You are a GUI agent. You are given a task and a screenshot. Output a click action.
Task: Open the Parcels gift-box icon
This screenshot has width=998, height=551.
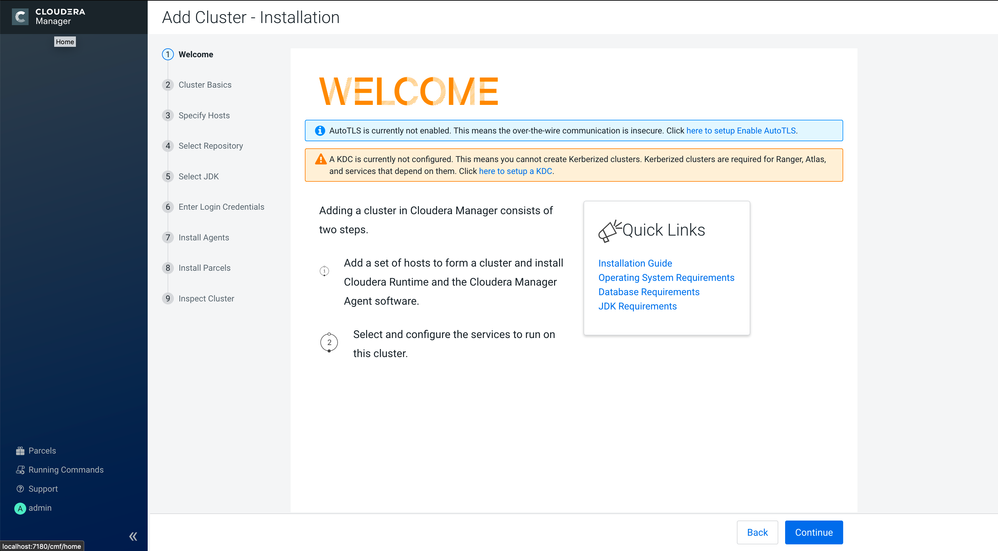pyautogui.click(x=20, y=450)
